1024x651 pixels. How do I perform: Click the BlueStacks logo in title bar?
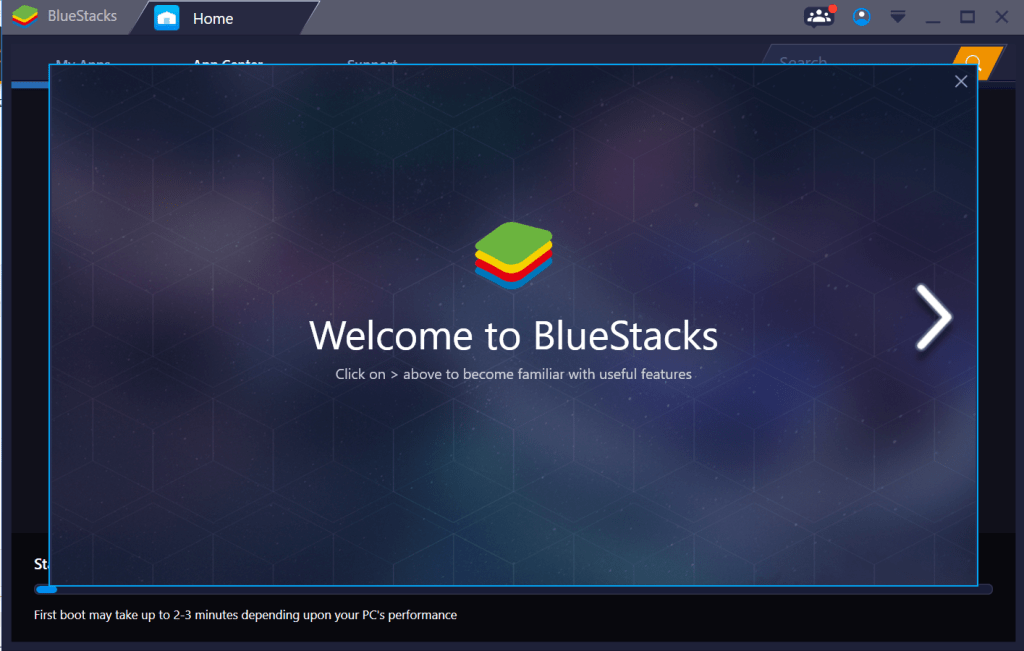(x=25, y=16)
